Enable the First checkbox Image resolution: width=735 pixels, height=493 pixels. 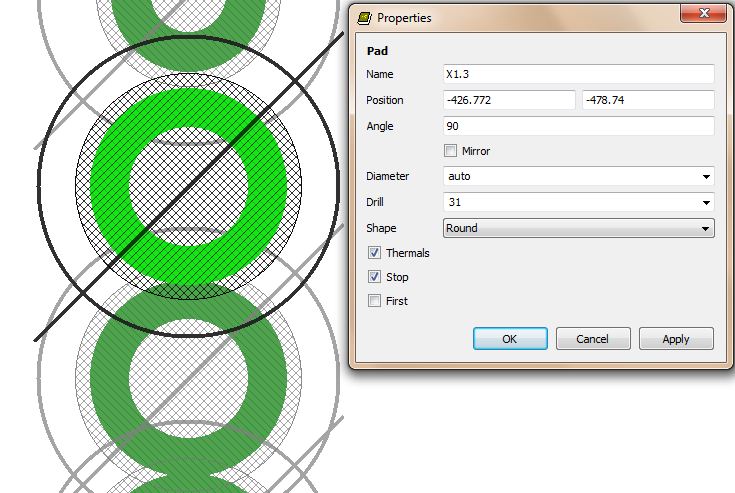point(374,301)
